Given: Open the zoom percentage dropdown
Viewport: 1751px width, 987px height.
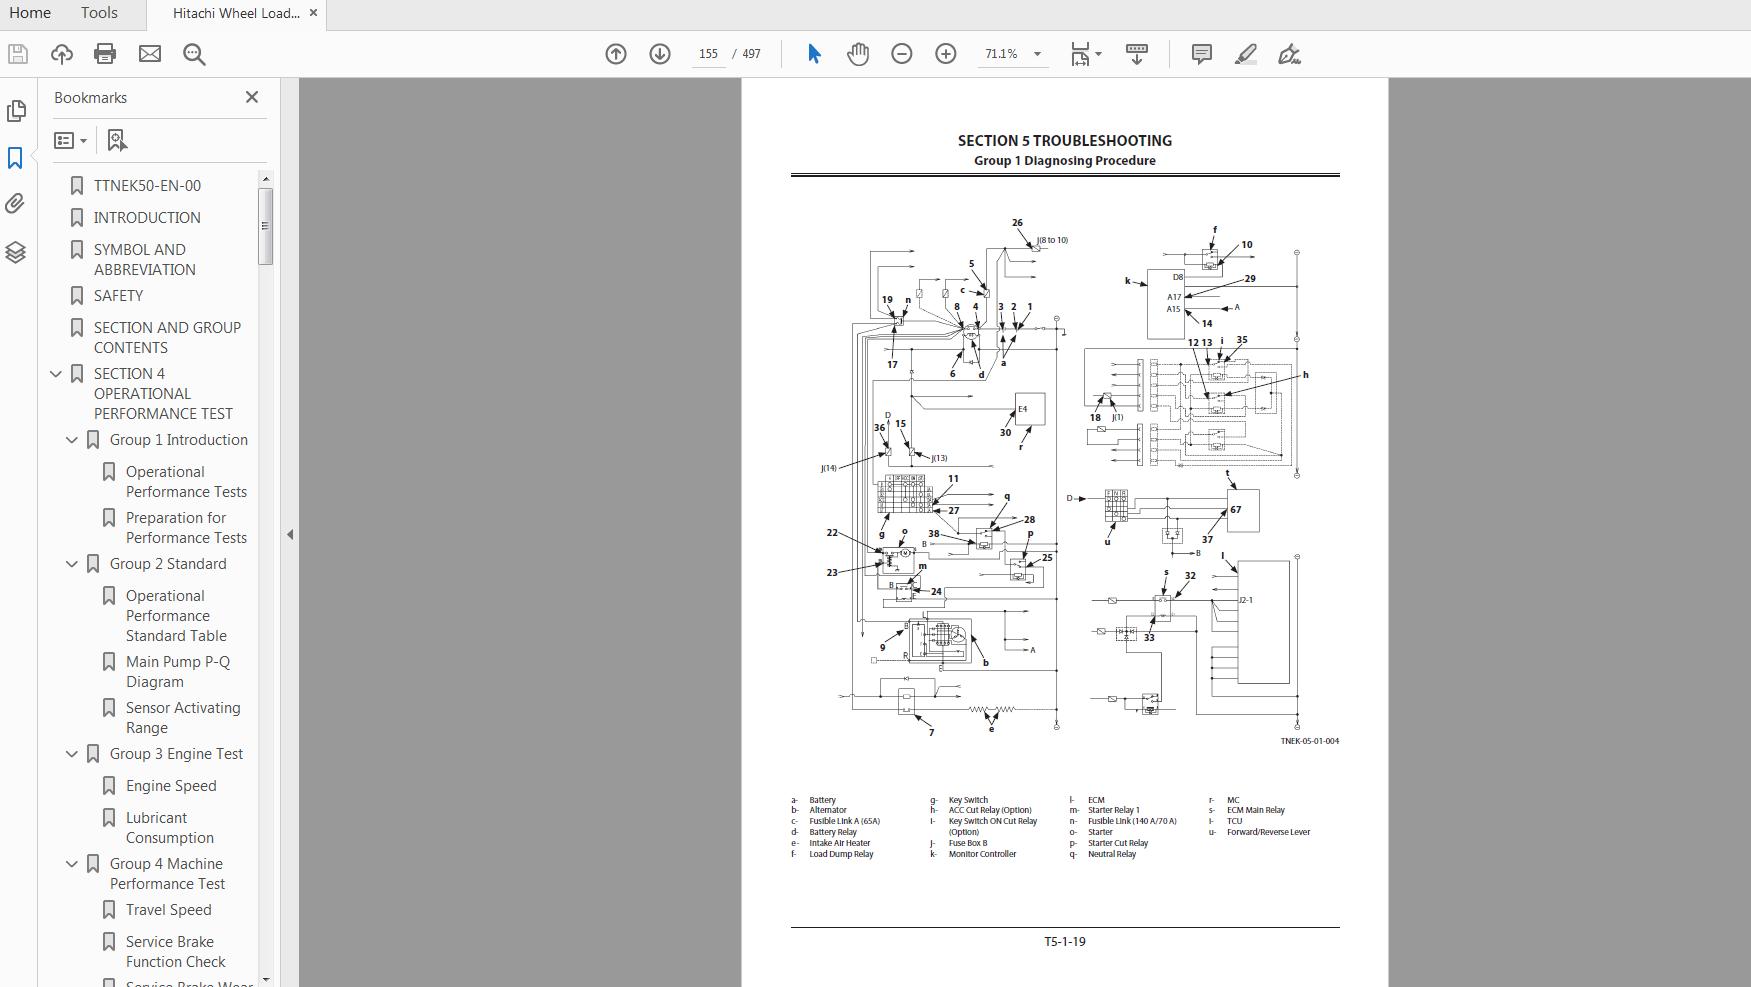Looking at the screenshot, I should pos(1038,54).
